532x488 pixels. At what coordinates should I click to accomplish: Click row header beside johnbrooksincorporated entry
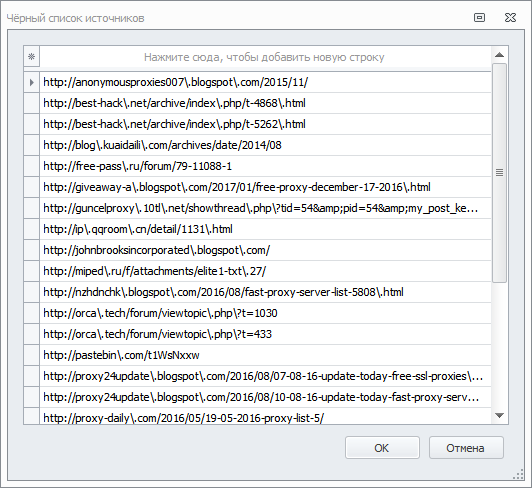(x=32, y=250)
